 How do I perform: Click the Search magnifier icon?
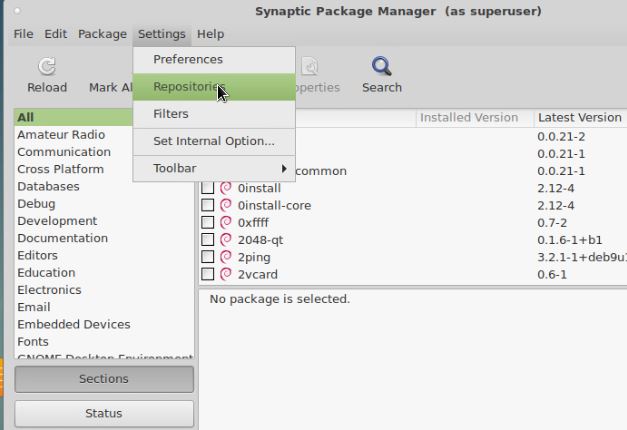(381, 67)
